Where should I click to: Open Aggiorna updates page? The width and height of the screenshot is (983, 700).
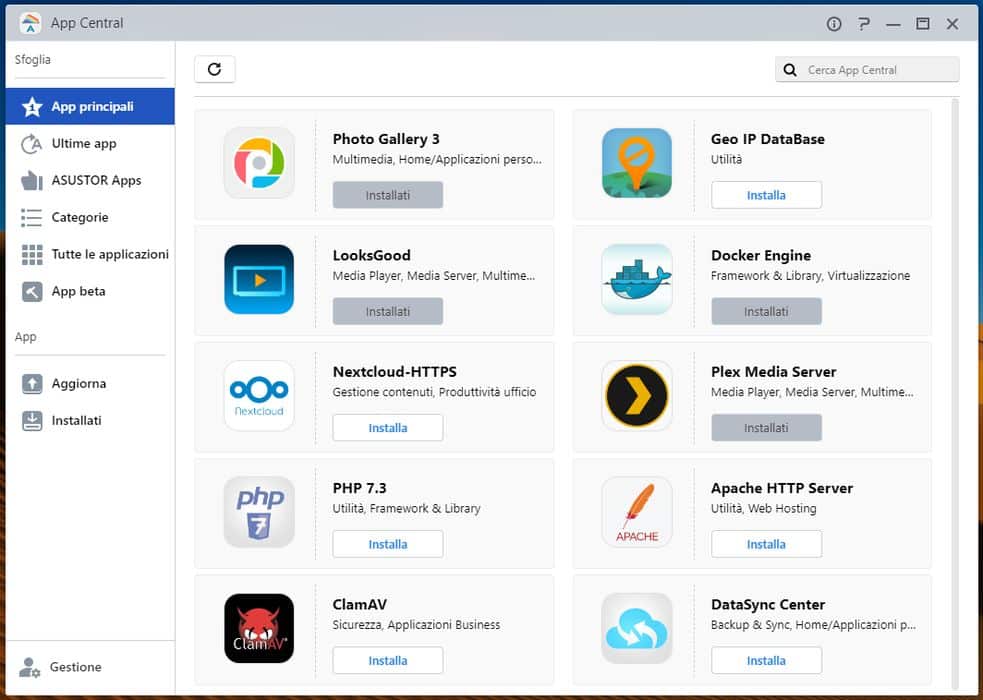(90, 384)
